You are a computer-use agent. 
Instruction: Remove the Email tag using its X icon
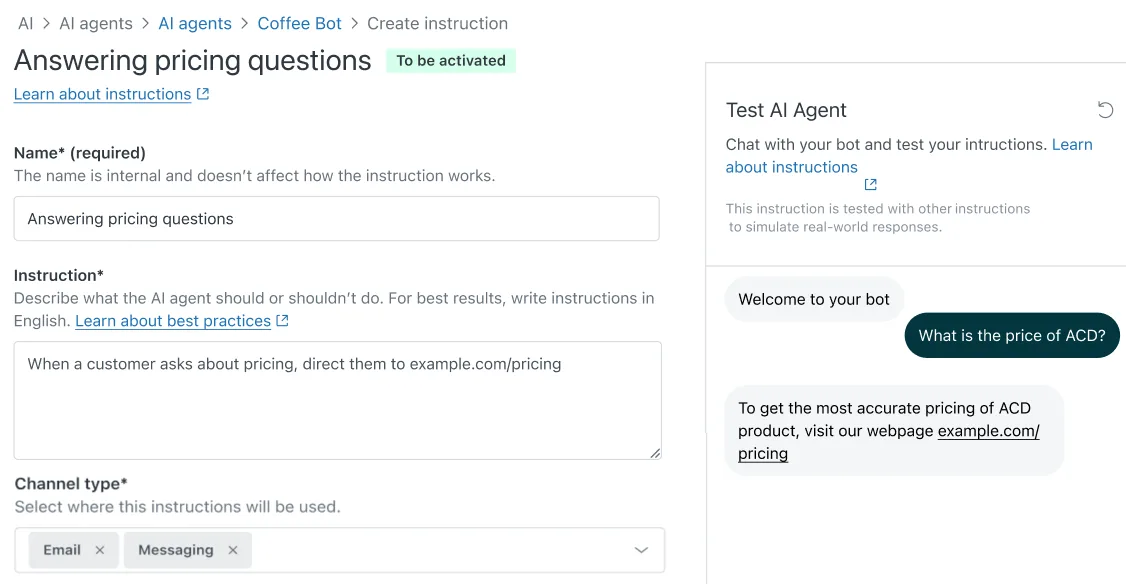(x=99, y=549)
